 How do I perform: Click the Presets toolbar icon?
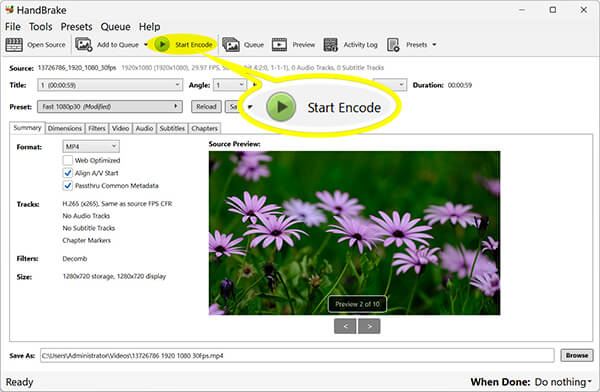tap(393, 44)
